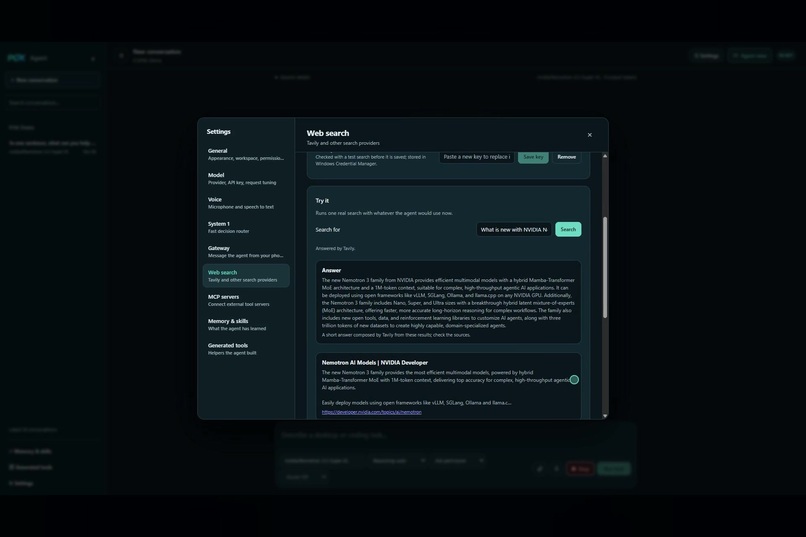Click the task description box in the background composer
Viewport: 806px width, 537px height.
click(455, 435)
